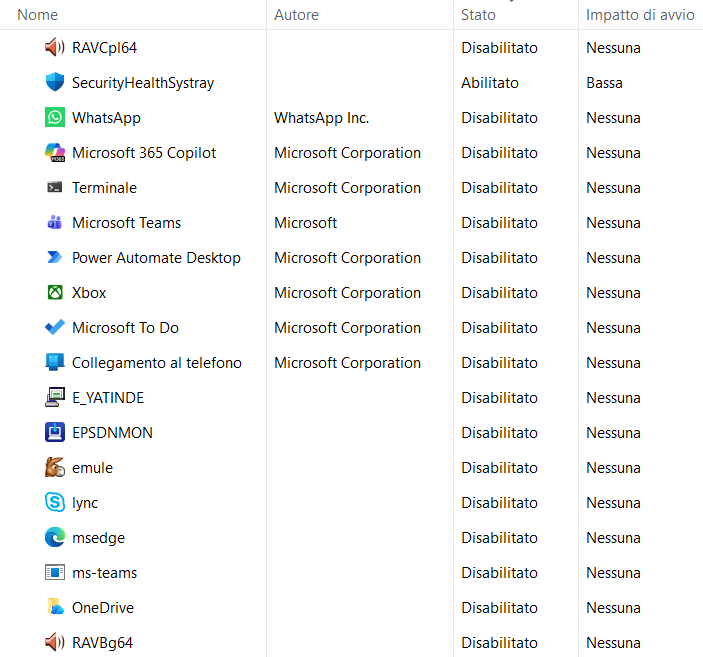Click the Microsoft 365 Copilot icon
The image size is (703, 657).
[55, 152]
